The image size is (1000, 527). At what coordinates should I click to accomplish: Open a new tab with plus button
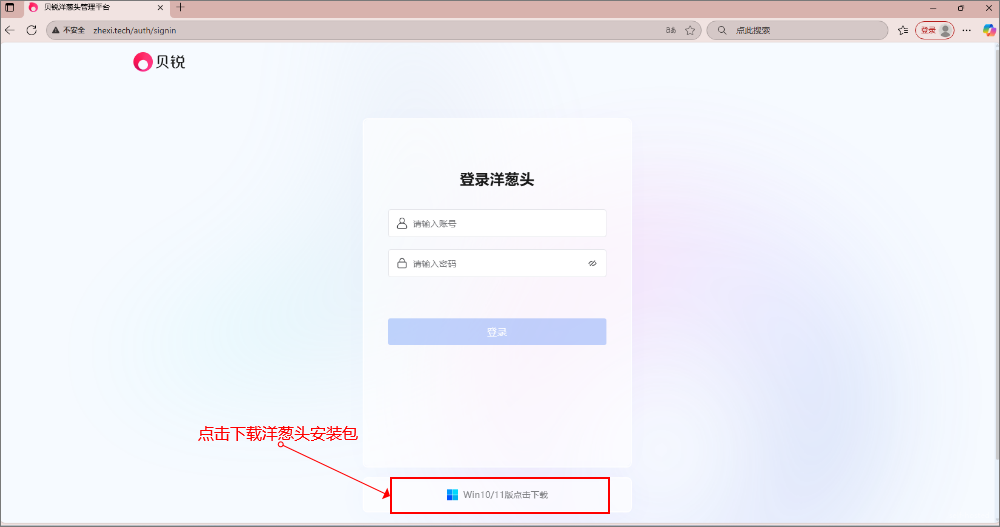[x=181, y=7]
